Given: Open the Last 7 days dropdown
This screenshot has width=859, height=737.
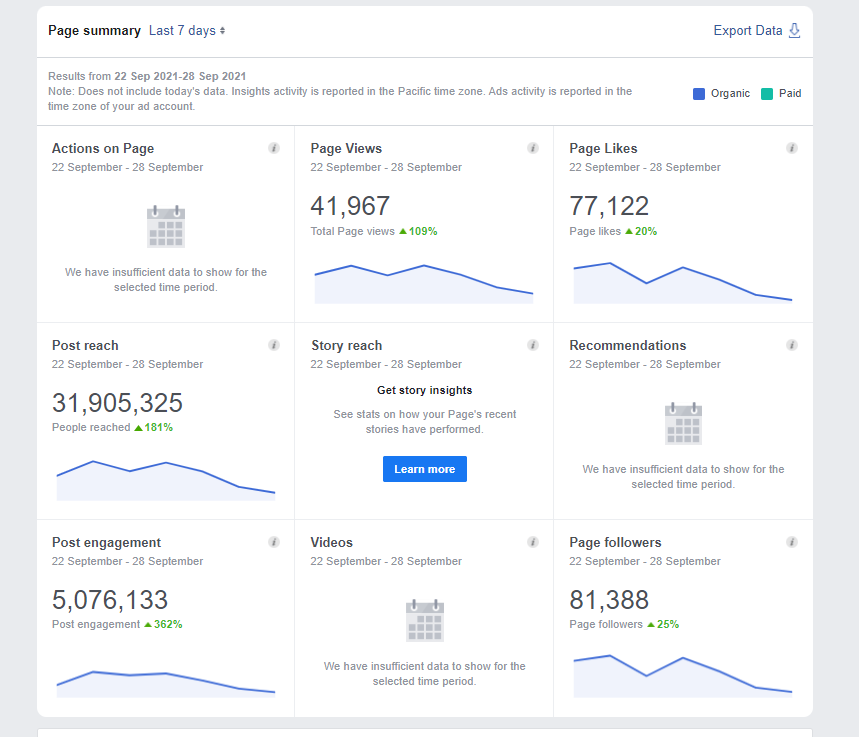Looking at the screenshot, I should (x=187, y=31).
